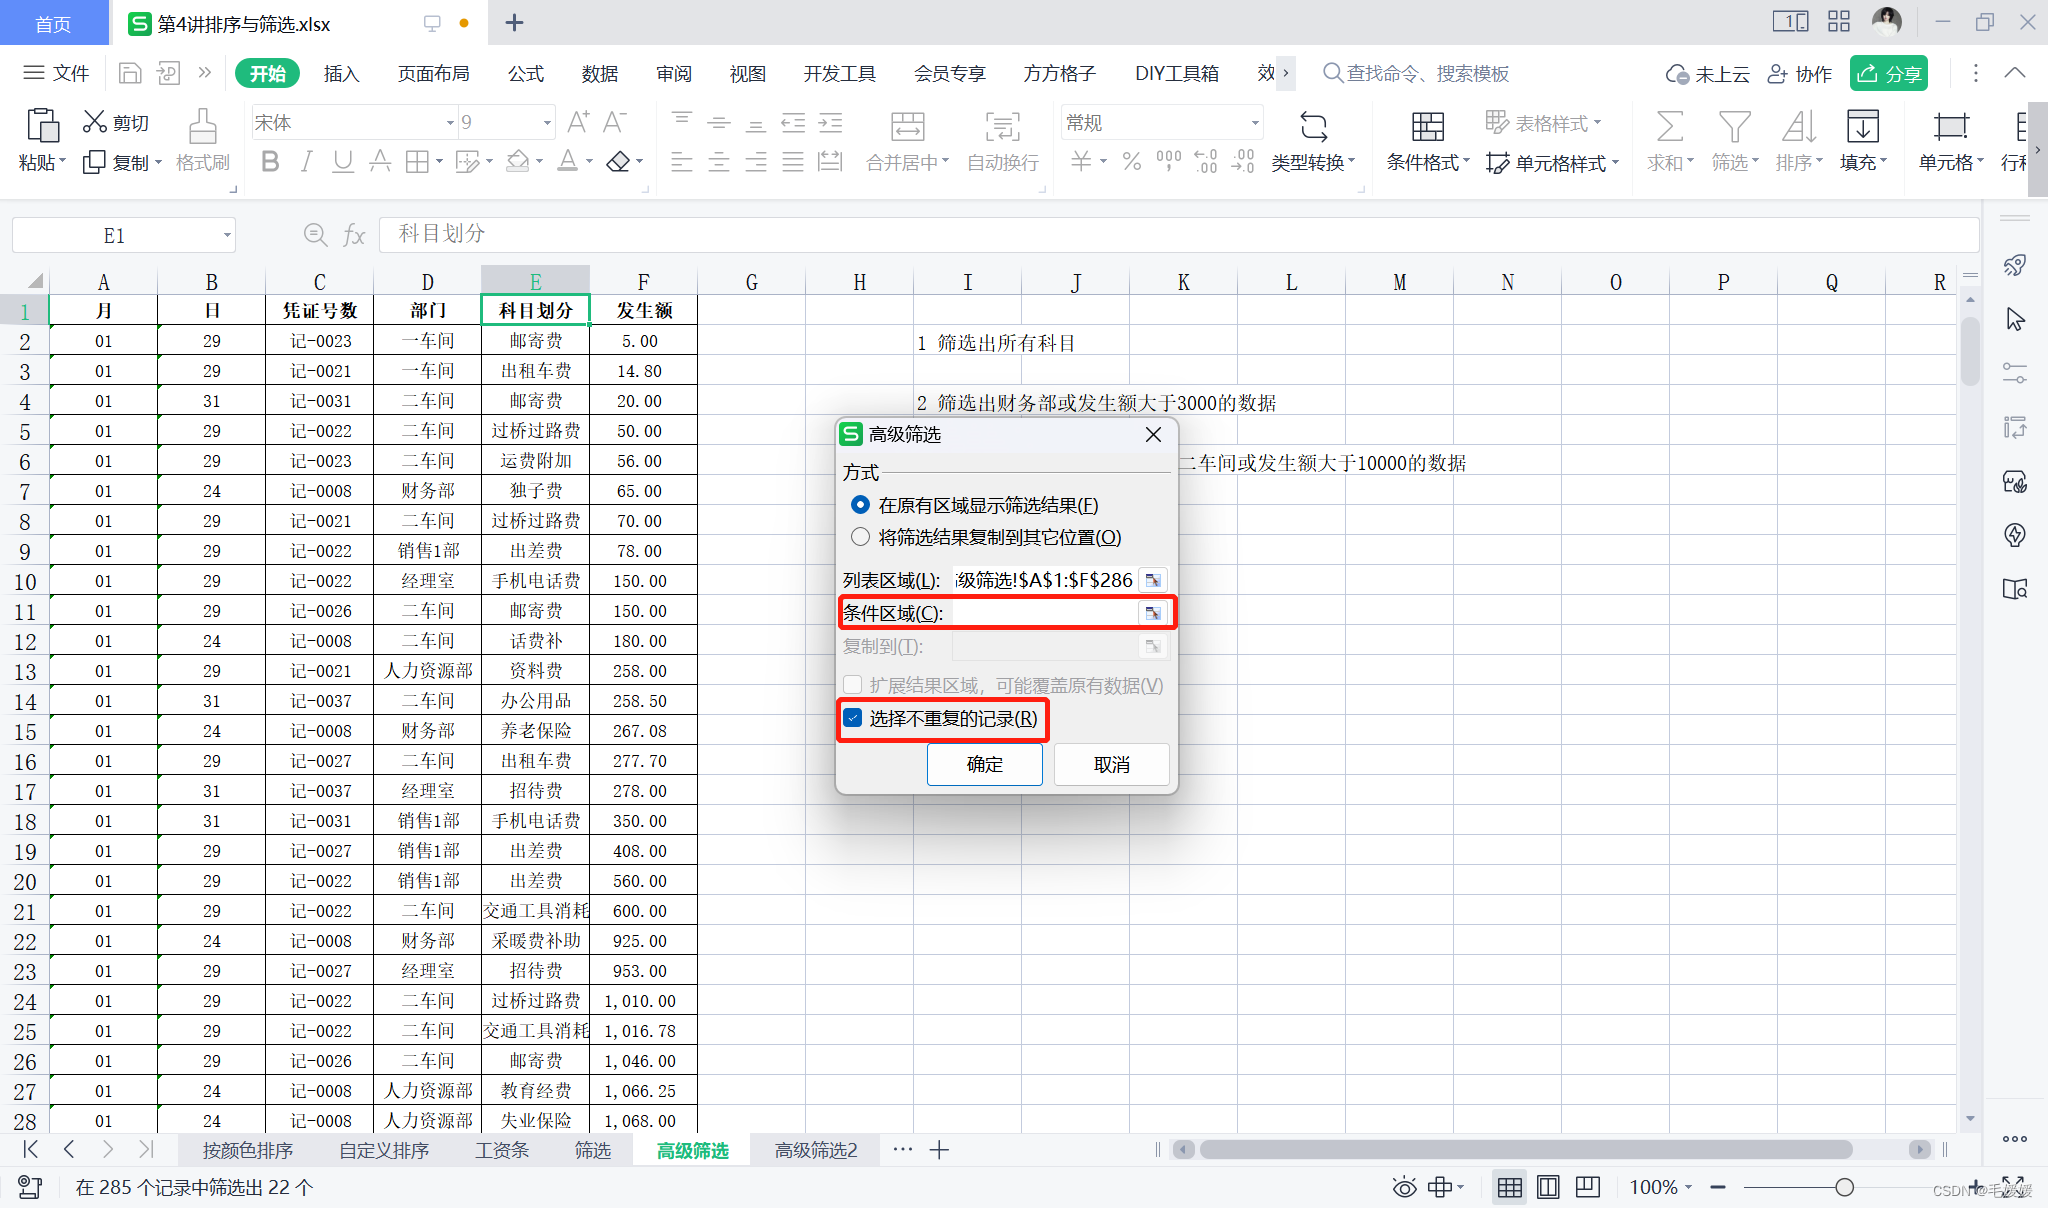
Task: Switch to the 高级筛选2 sheet tab
Action: coord(815,1150)
